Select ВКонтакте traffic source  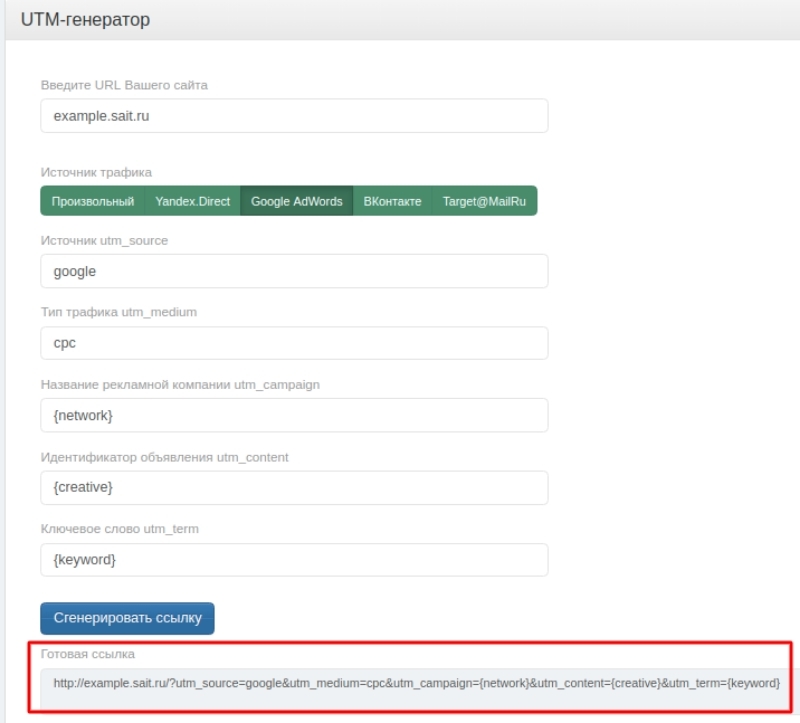tap(392, 201)
